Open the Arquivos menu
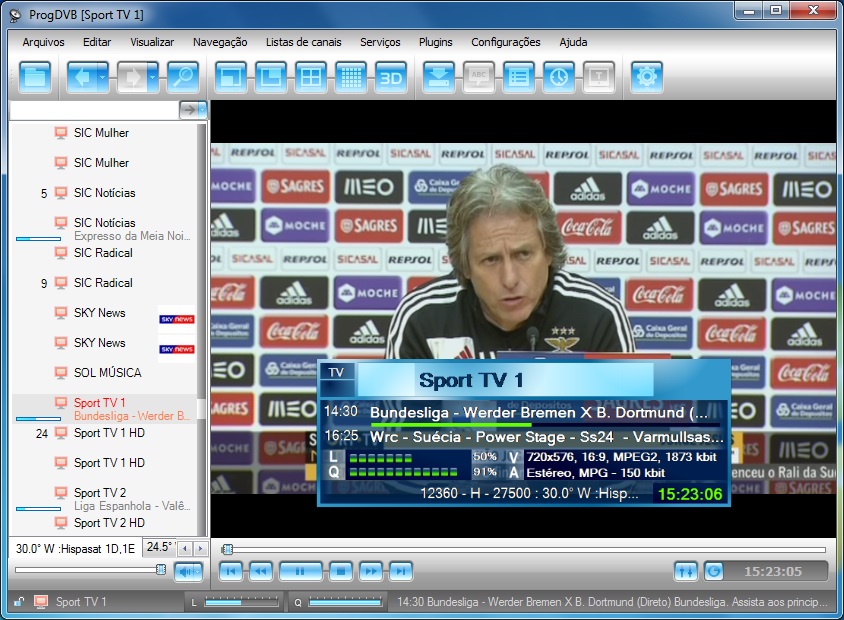The image size is (844, 620). tap(44, 42)
